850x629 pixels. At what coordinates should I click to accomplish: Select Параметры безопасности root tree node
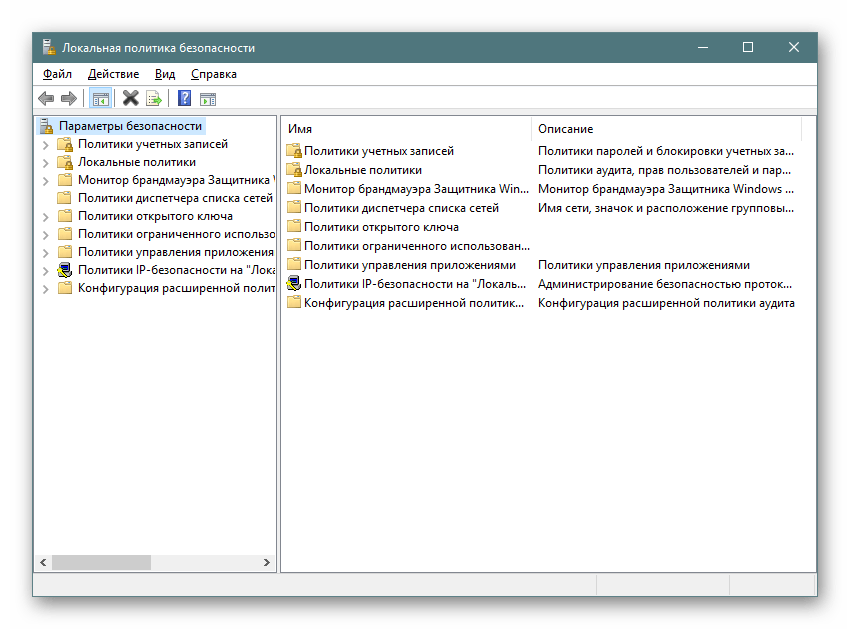(x=130, y=126)
